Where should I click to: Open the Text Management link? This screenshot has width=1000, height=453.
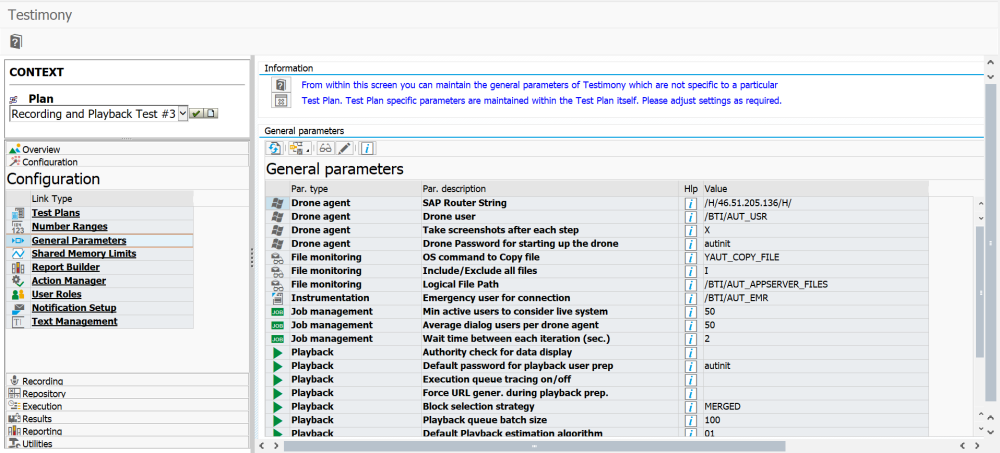coord(75,322)
